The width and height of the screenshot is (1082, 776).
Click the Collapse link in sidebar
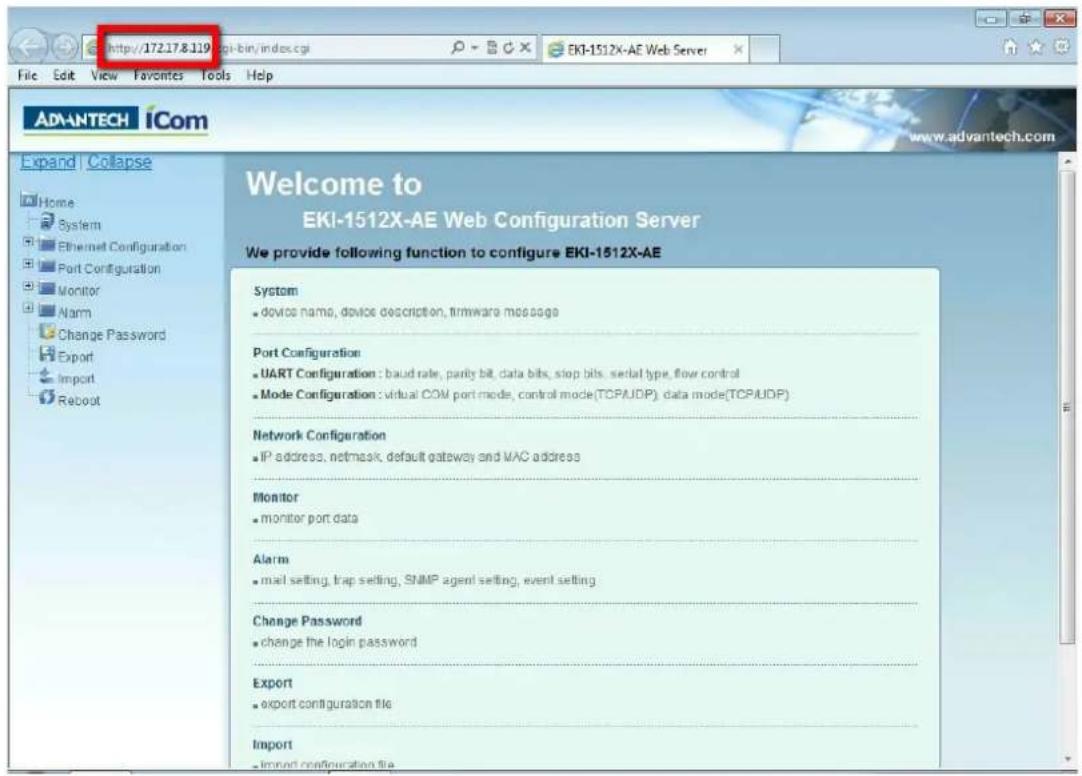point(119,161)
